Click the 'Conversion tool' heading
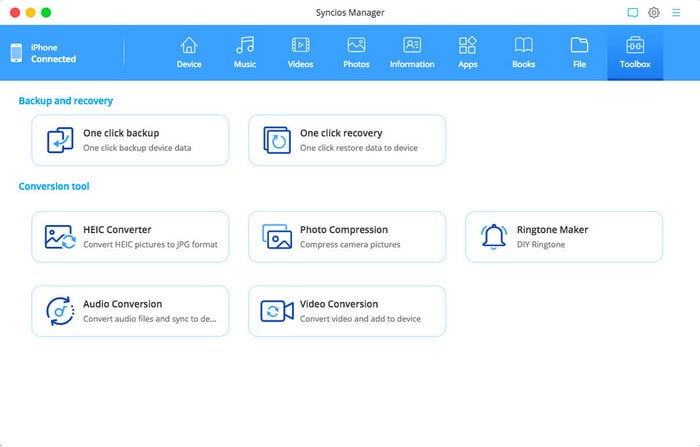This screenshot has height=447, width=700. pyautogui.click(x=54, y=186)
